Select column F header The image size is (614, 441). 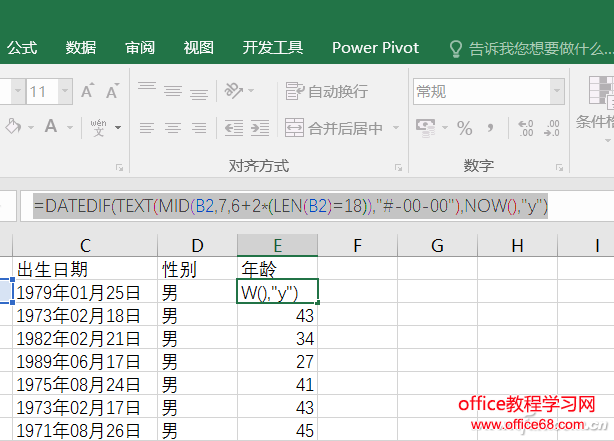tap(358, 246)
